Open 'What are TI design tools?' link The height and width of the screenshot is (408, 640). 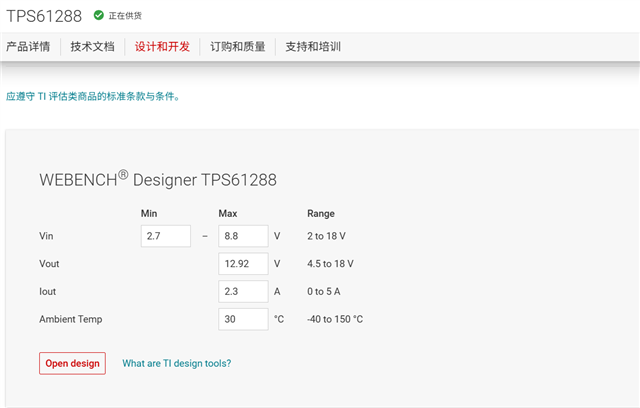pos(177,363)
